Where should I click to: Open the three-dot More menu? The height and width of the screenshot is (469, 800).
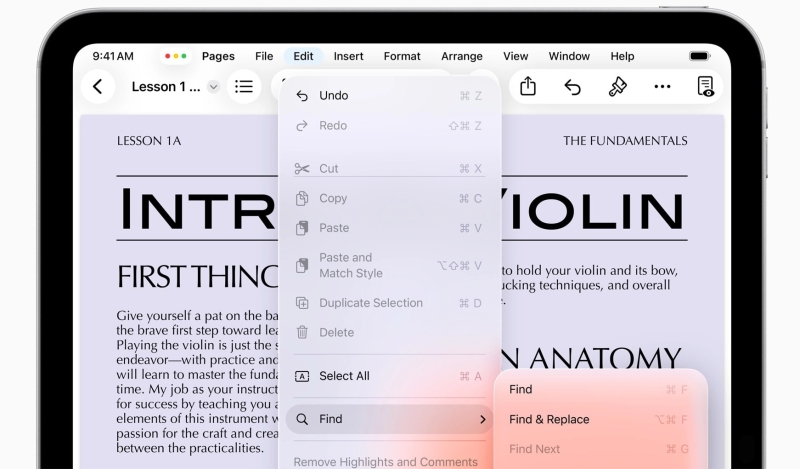[x=662, y=87]
